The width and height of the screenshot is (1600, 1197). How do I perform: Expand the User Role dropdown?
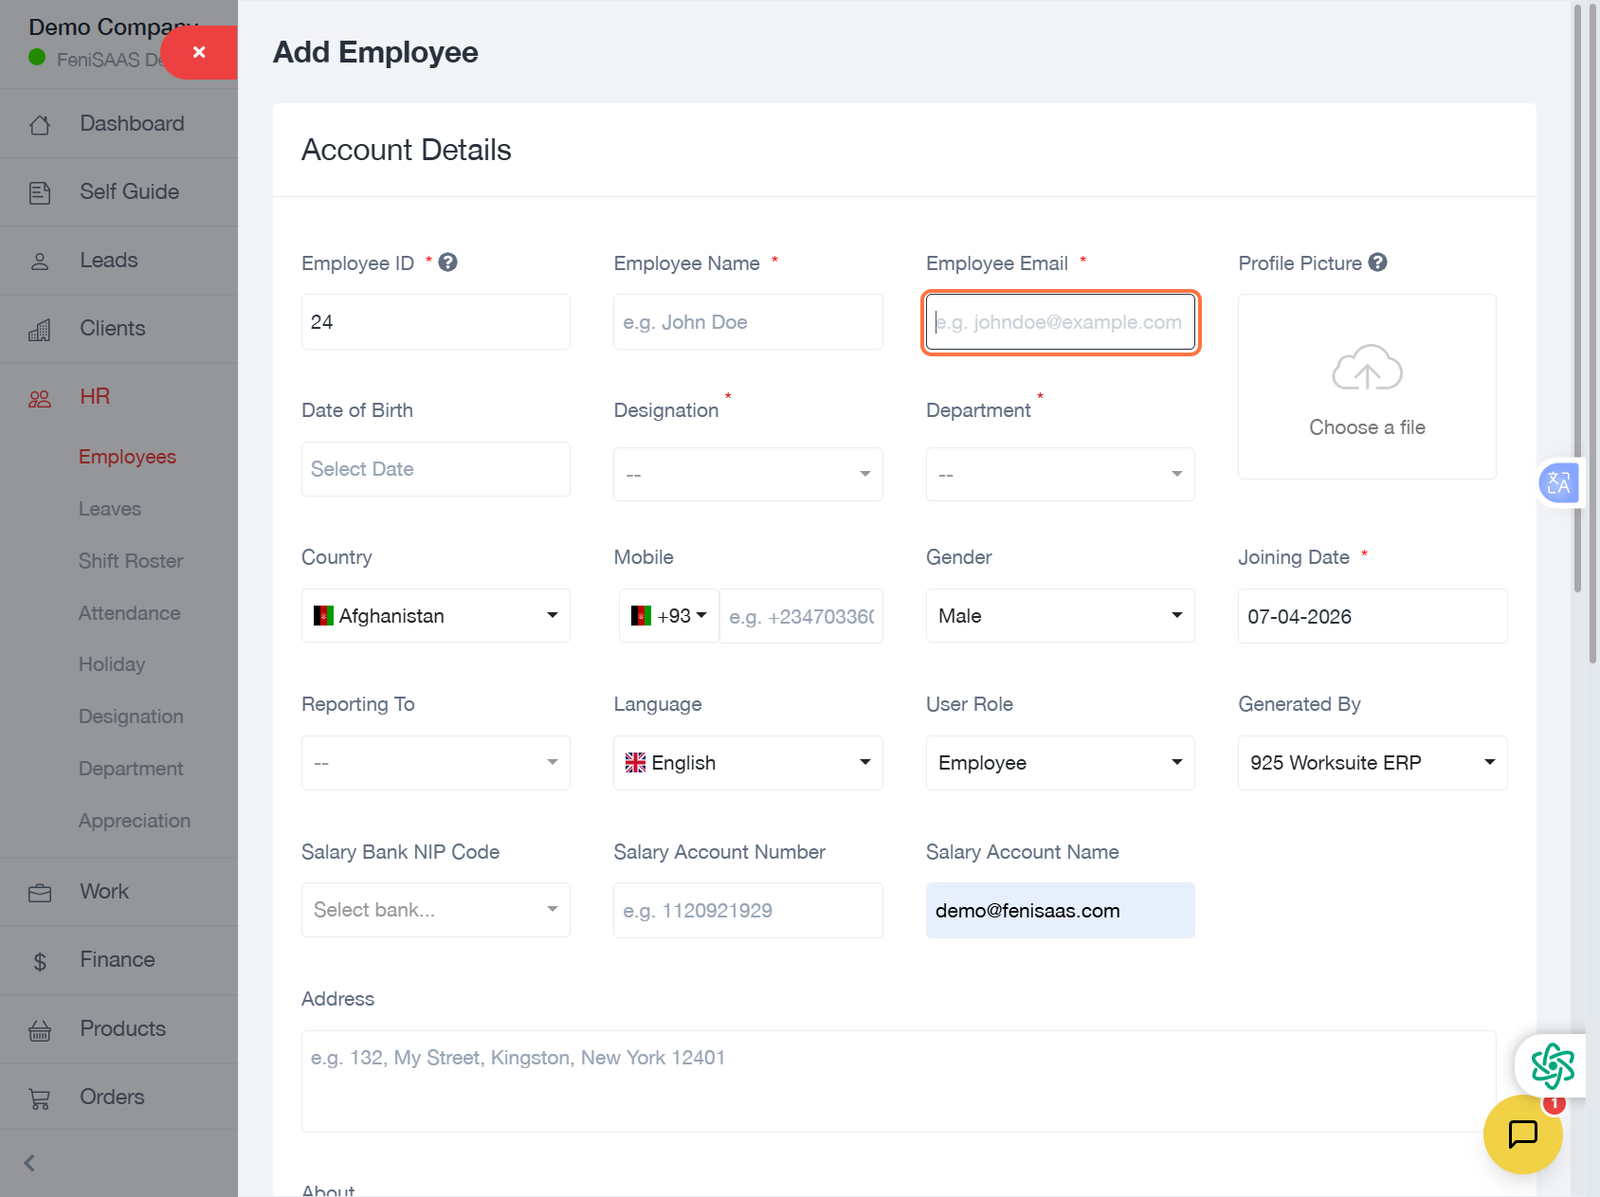[x=1059, y=763]
